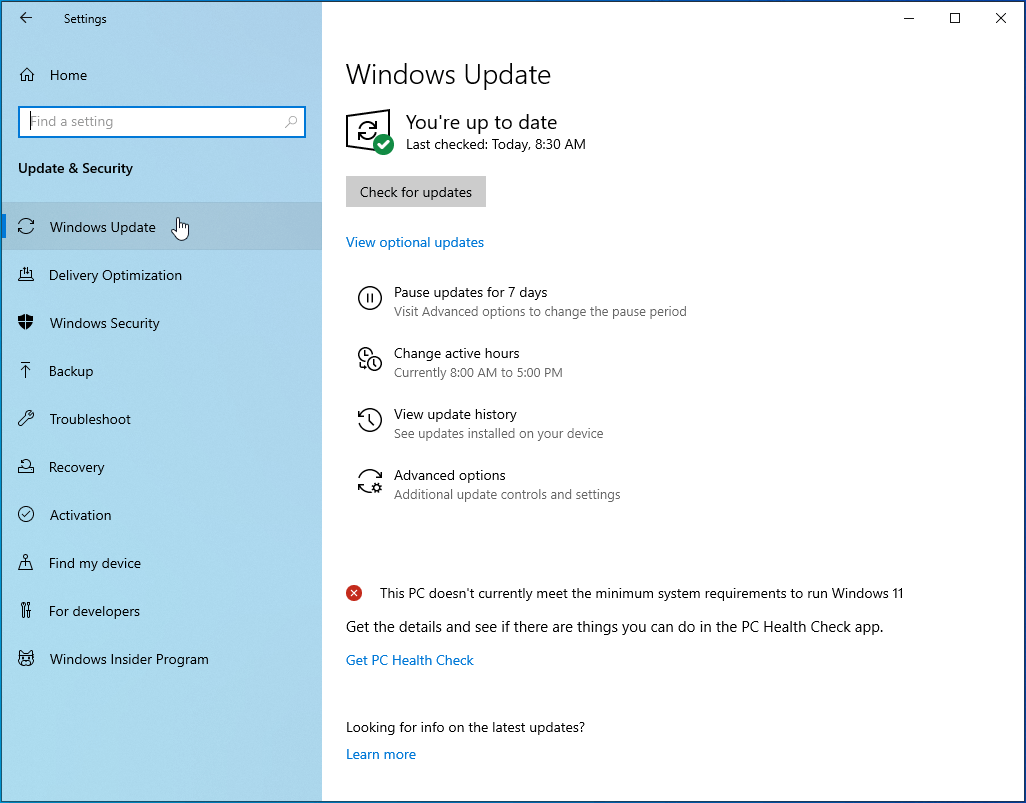Go to Settings Home
Viewport: 1026px width, 803px height.
pos(68,75)
